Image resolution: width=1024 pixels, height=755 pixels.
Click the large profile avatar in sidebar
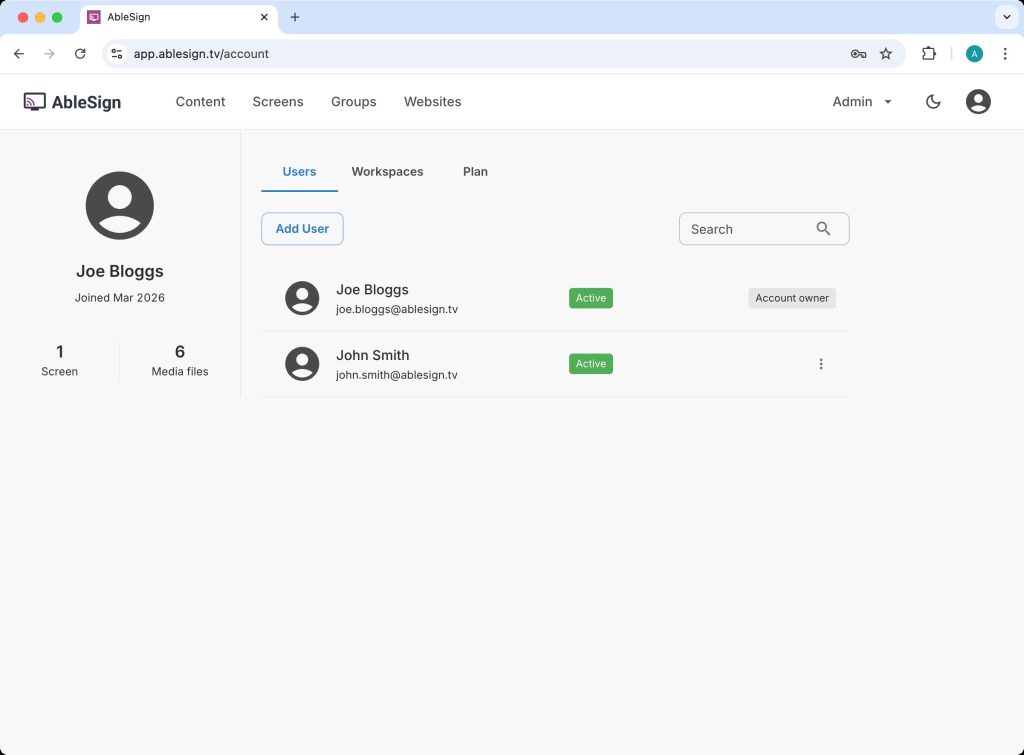[120, 206]
